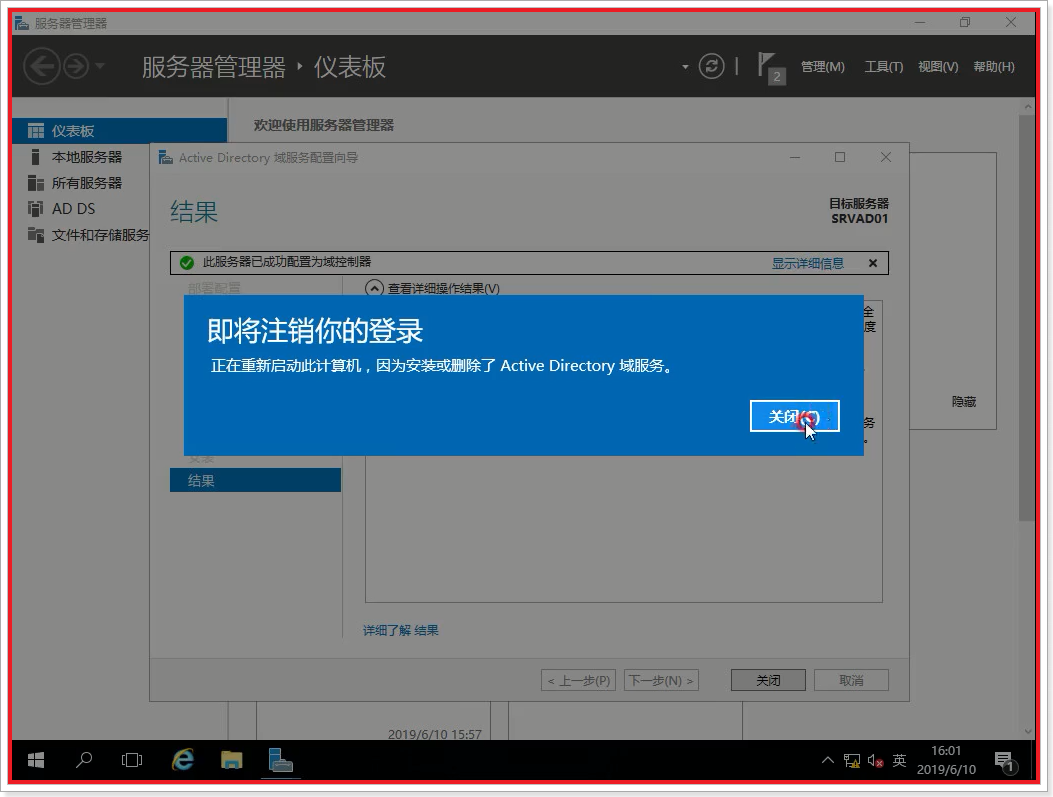Launch Internet Explorer from the taskbar
This screenshot has width=1053, height=797.
coord(183,760)
